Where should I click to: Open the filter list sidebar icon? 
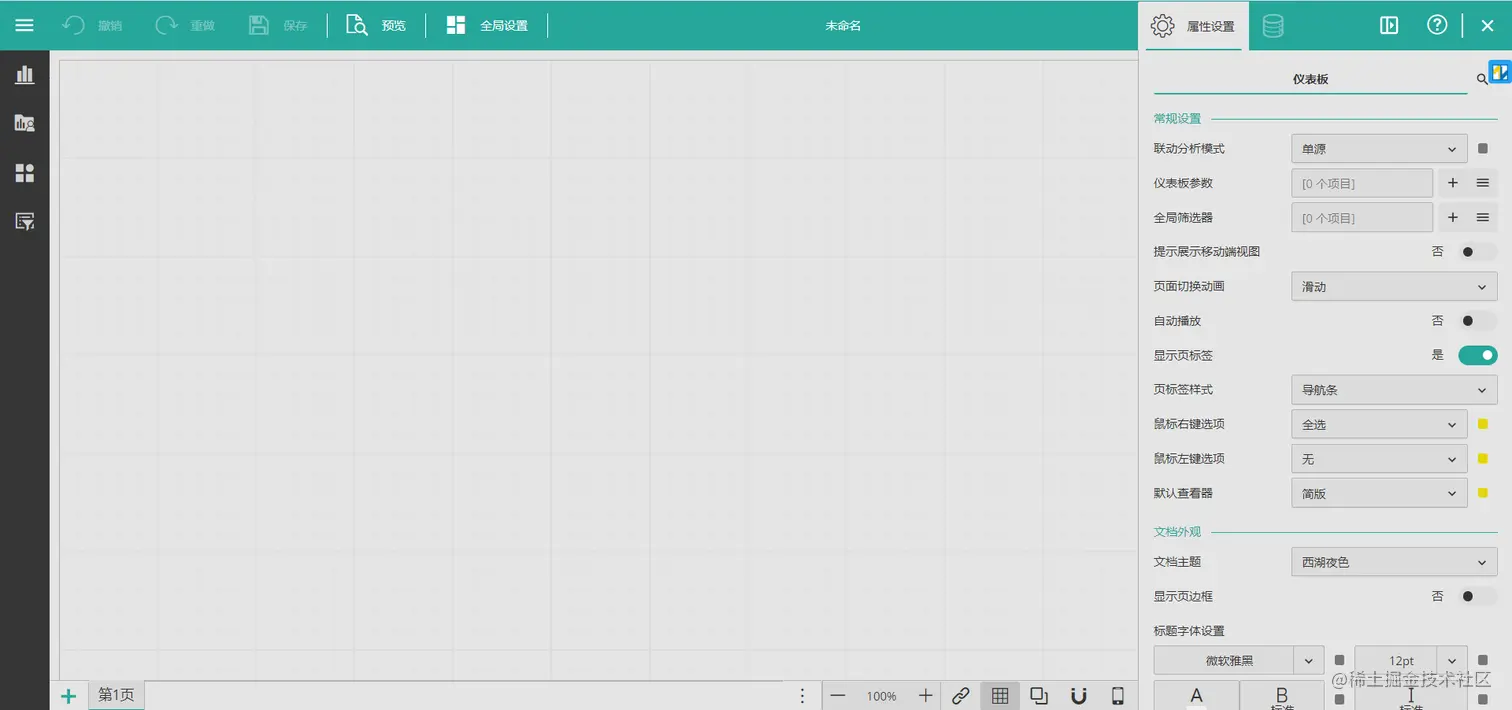pyautogui.click(x=25, y=222)
